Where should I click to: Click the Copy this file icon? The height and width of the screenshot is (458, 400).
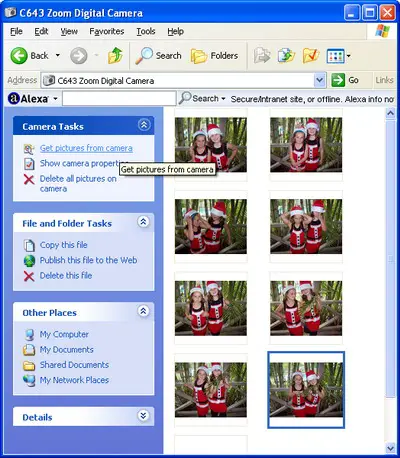coord(29,245)
